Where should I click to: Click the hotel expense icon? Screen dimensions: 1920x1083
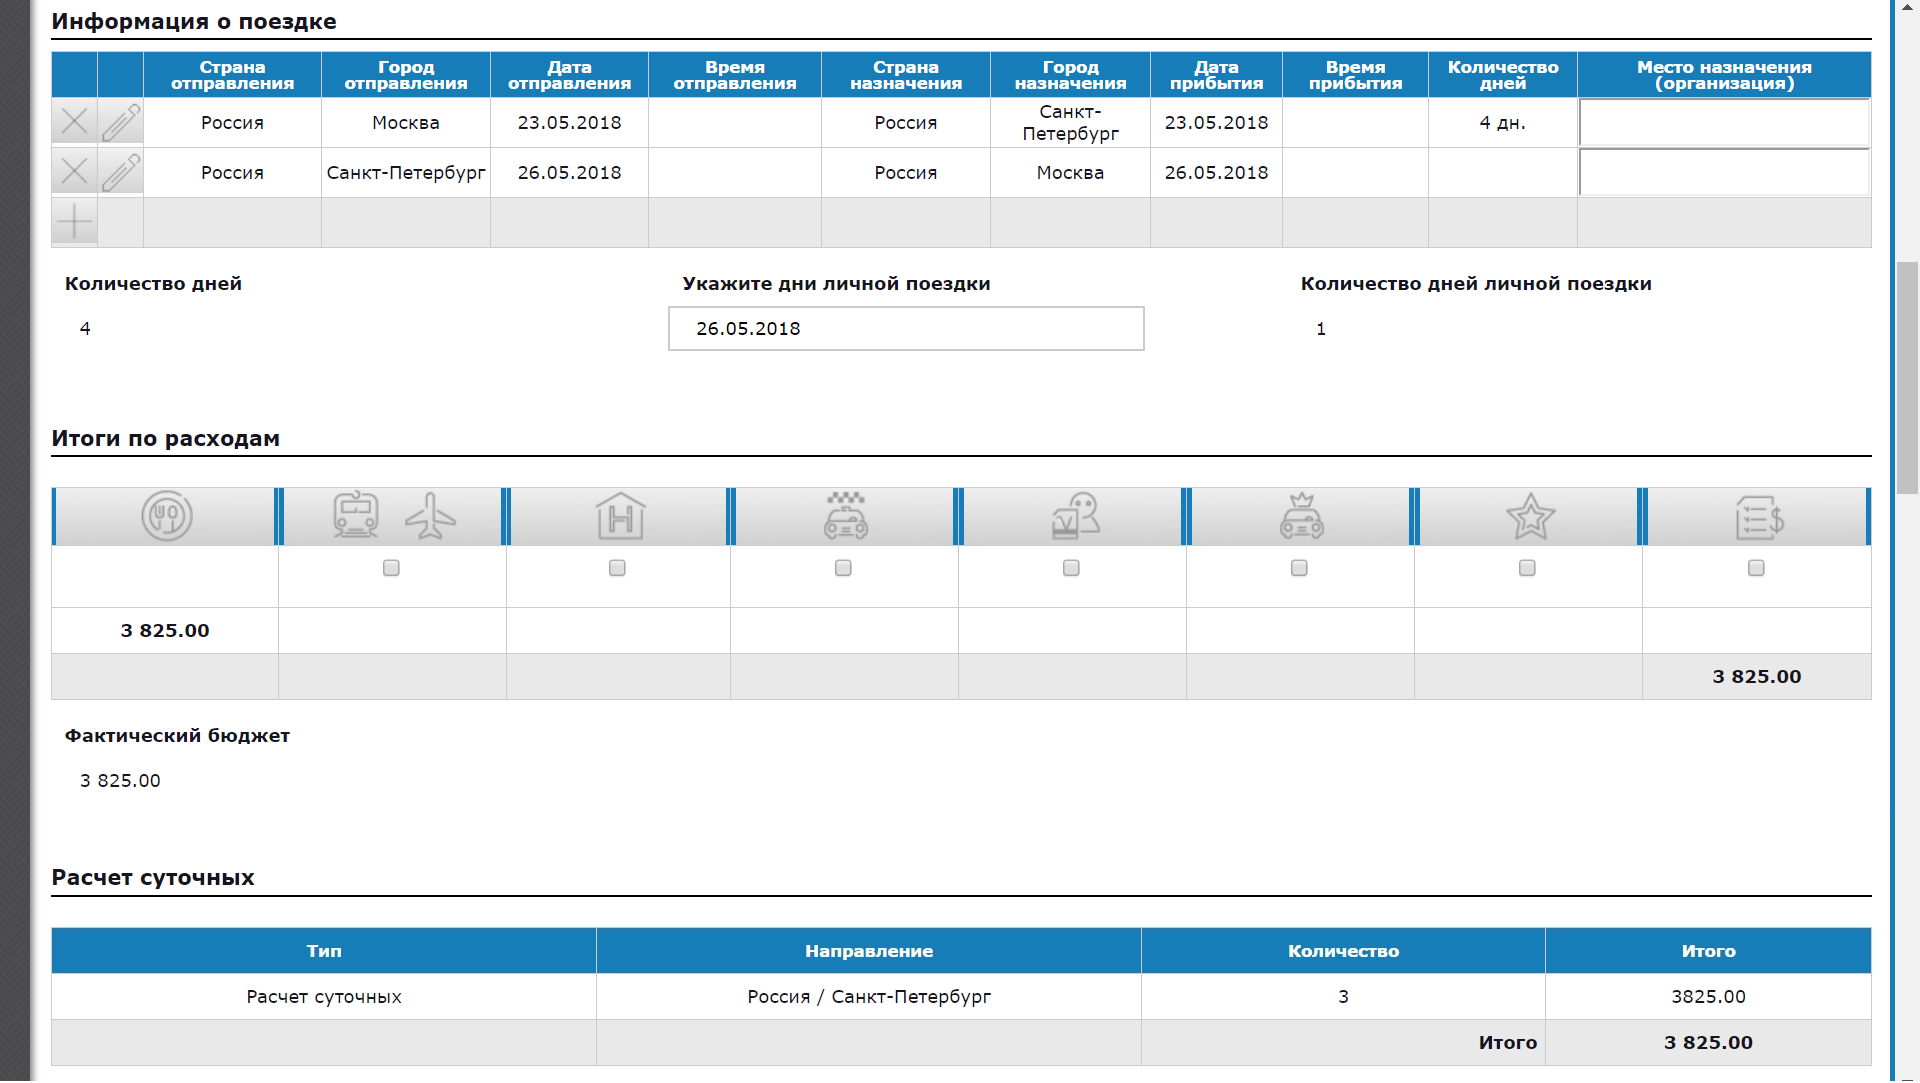click(620, 517)
